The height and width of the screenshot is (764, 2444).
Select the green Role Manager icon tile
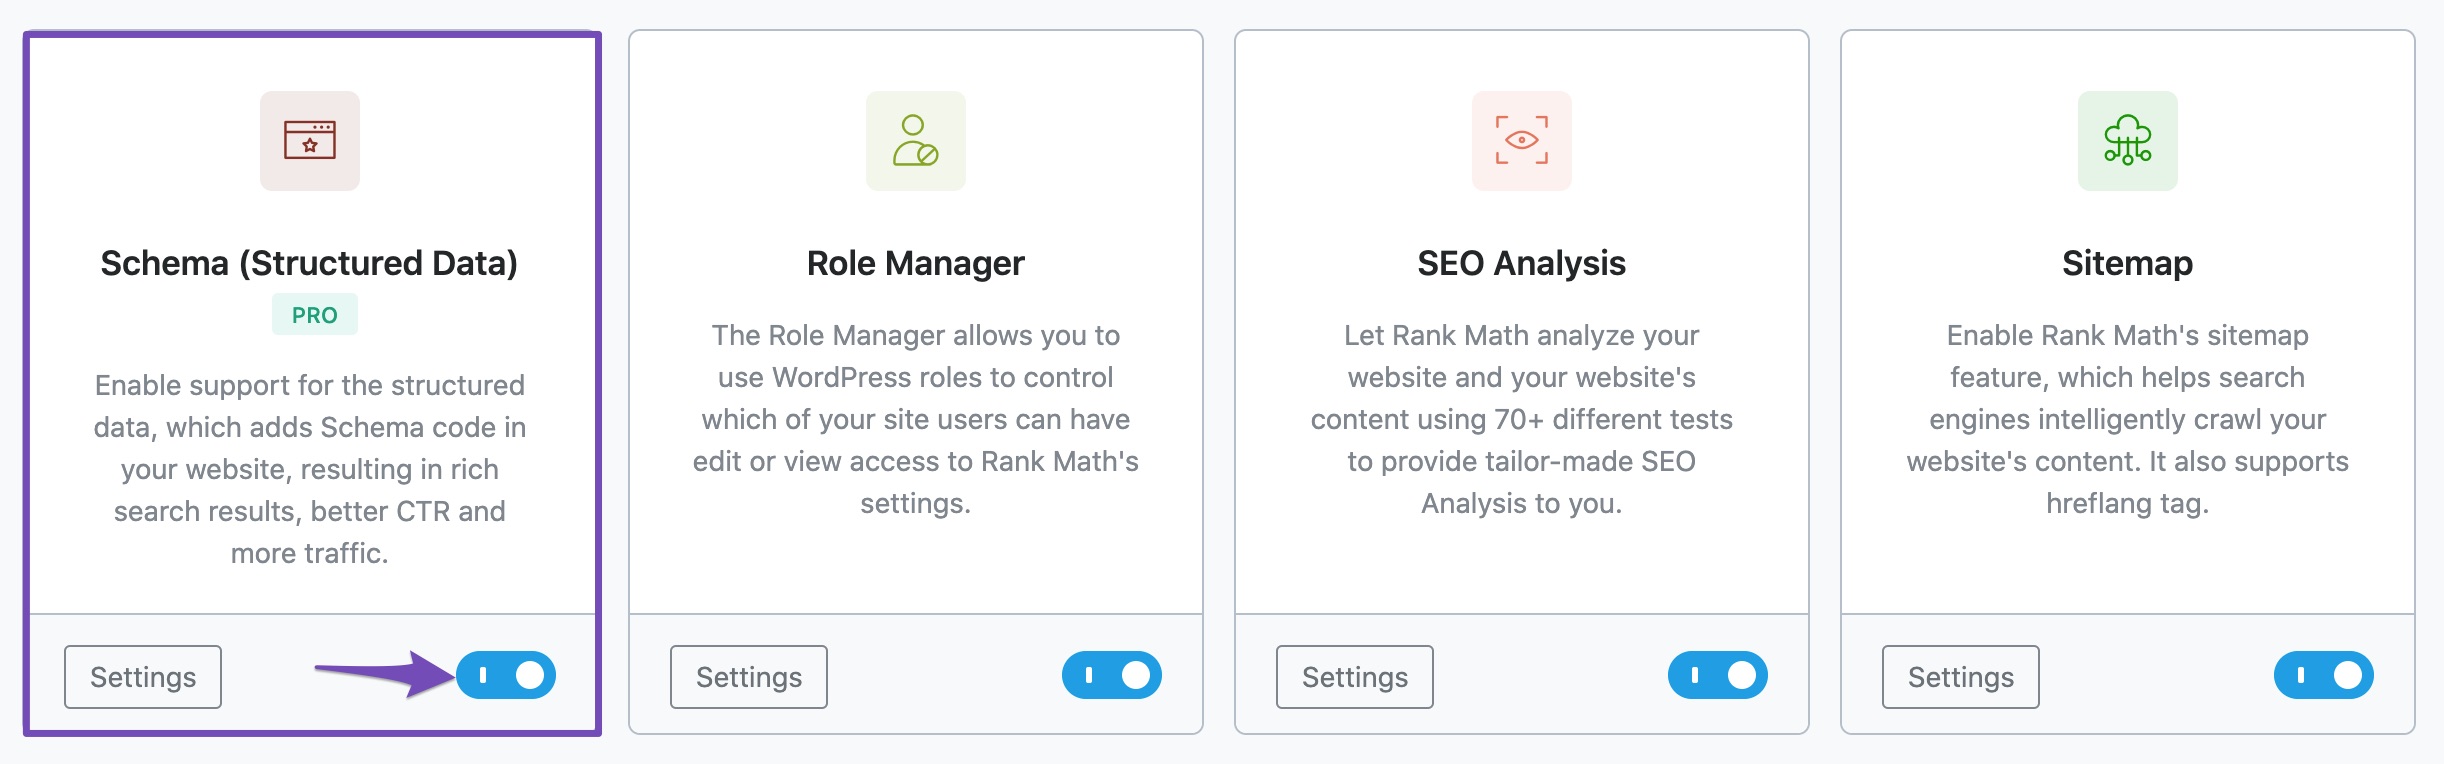[x=916, y=140]
